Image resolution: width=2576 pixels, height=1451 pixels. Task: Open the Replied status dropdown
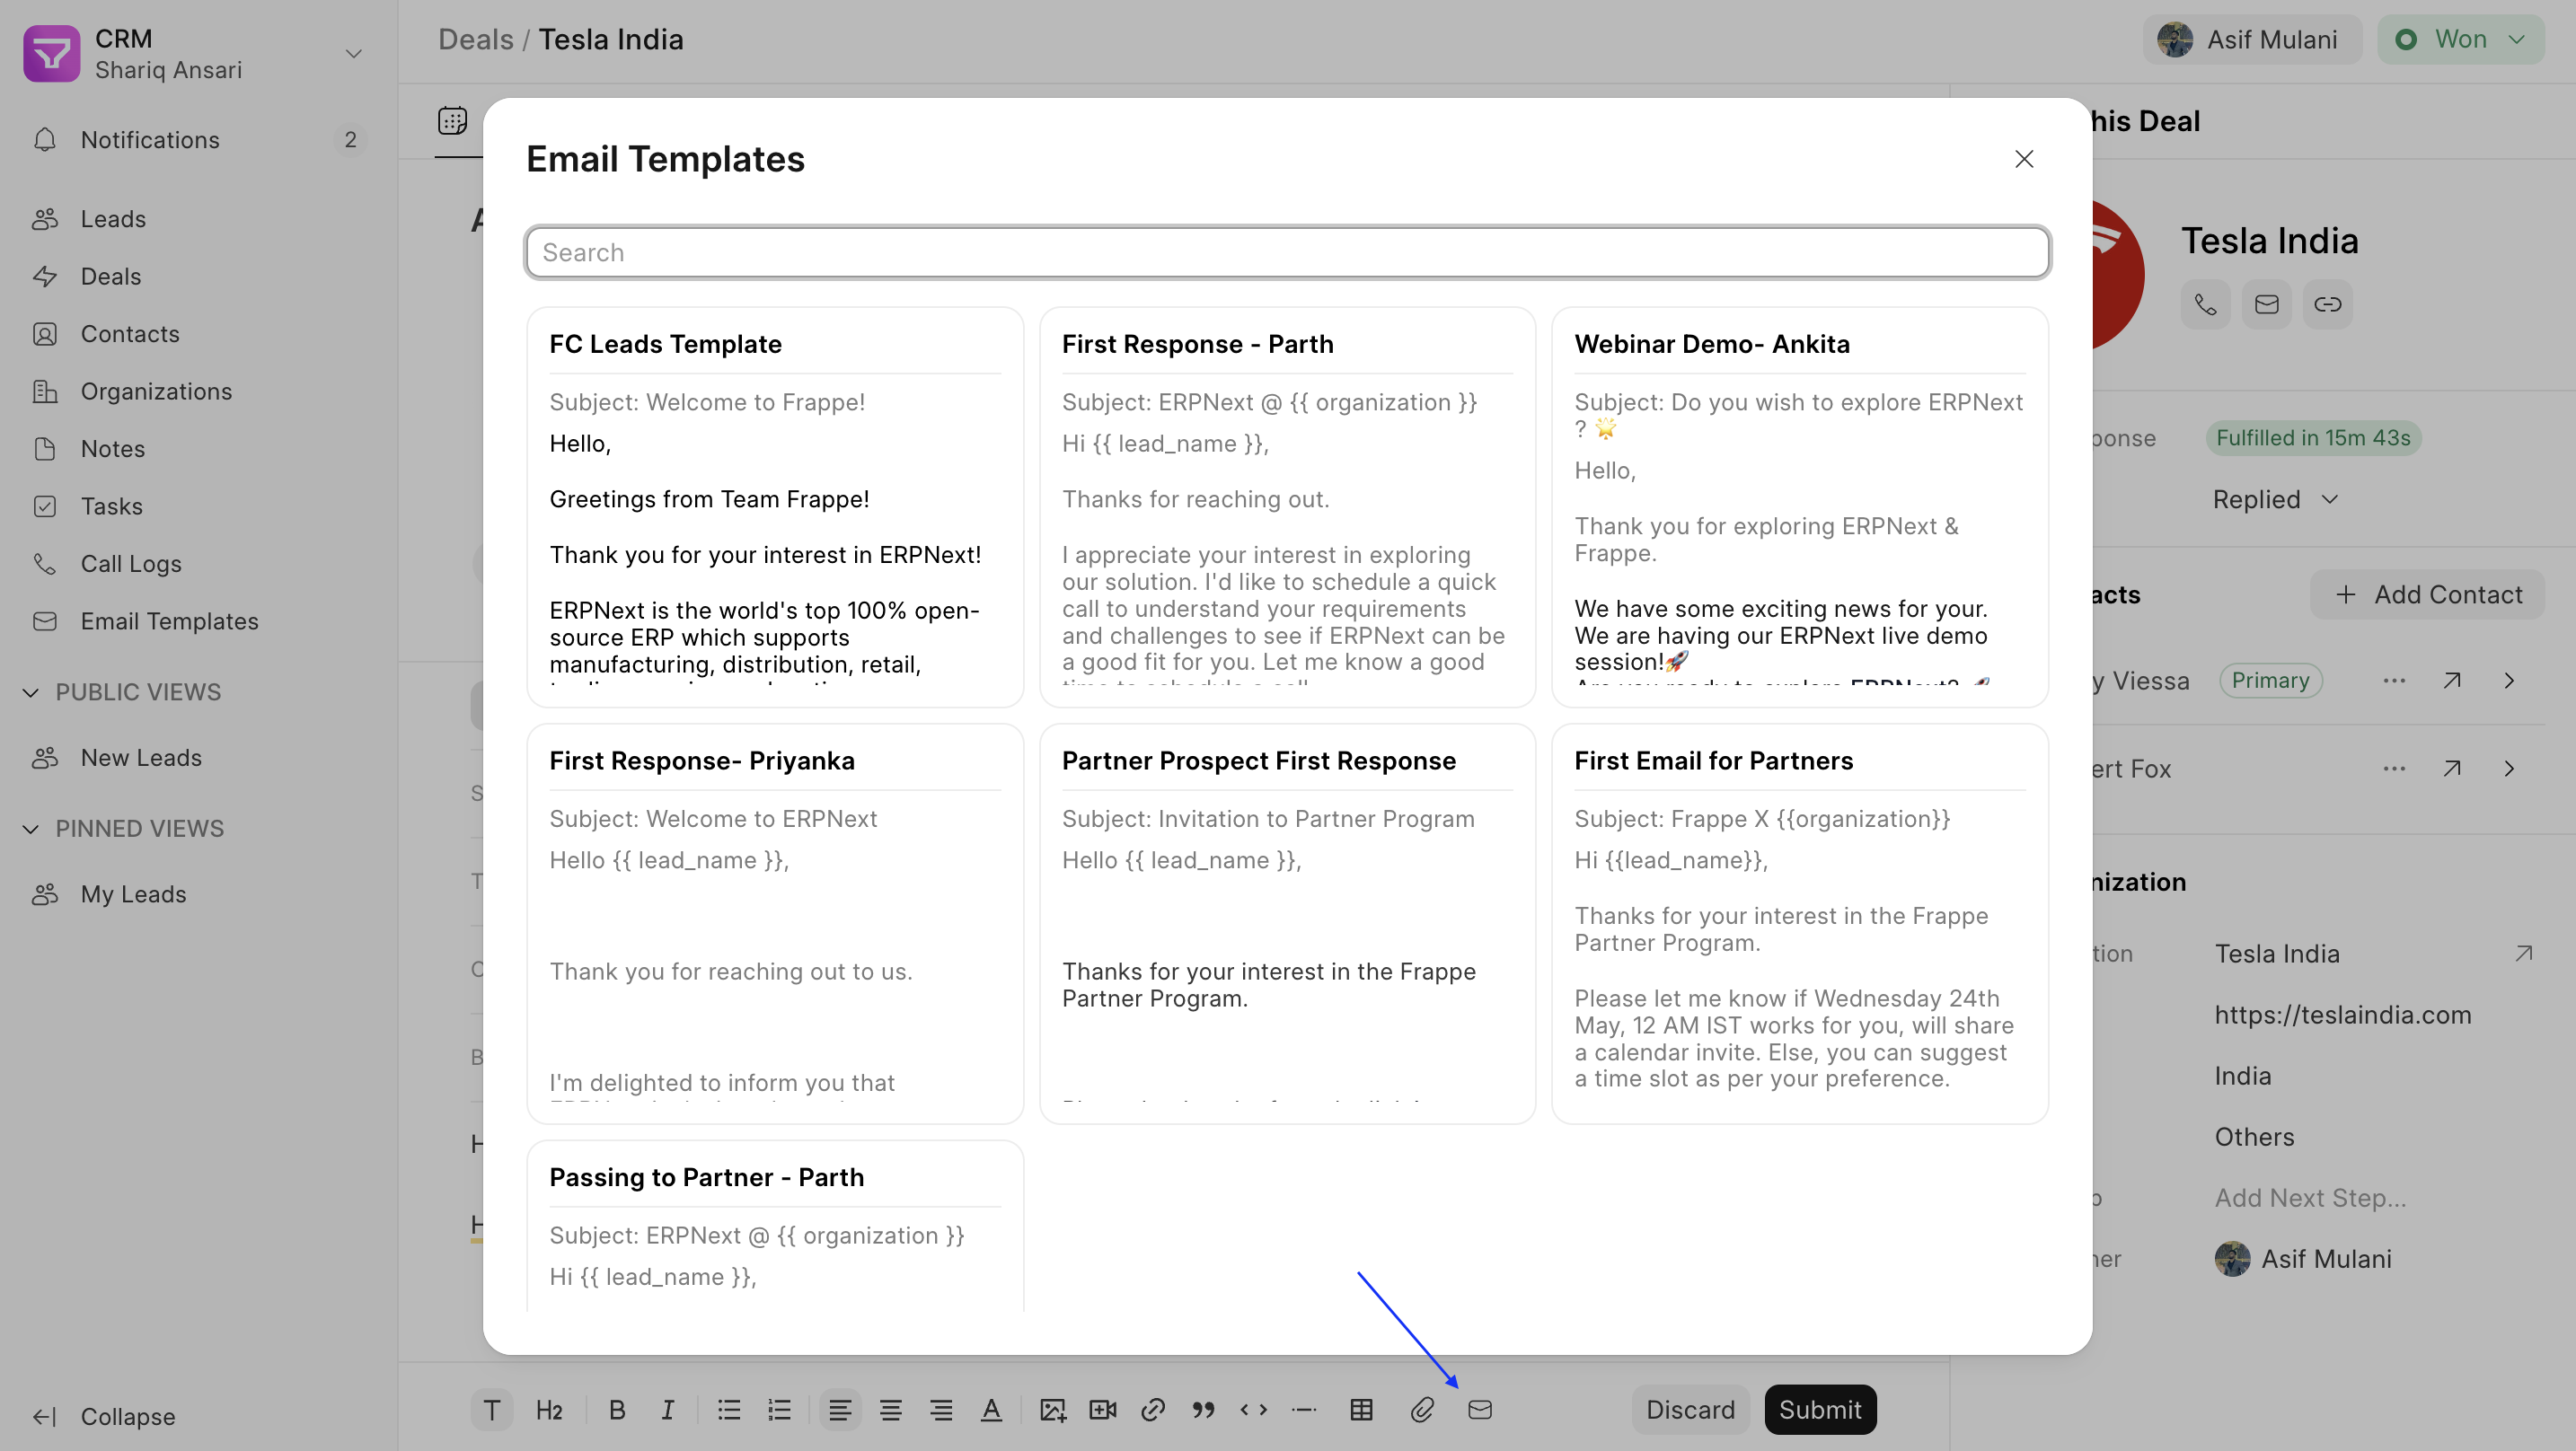[2276, 500]
